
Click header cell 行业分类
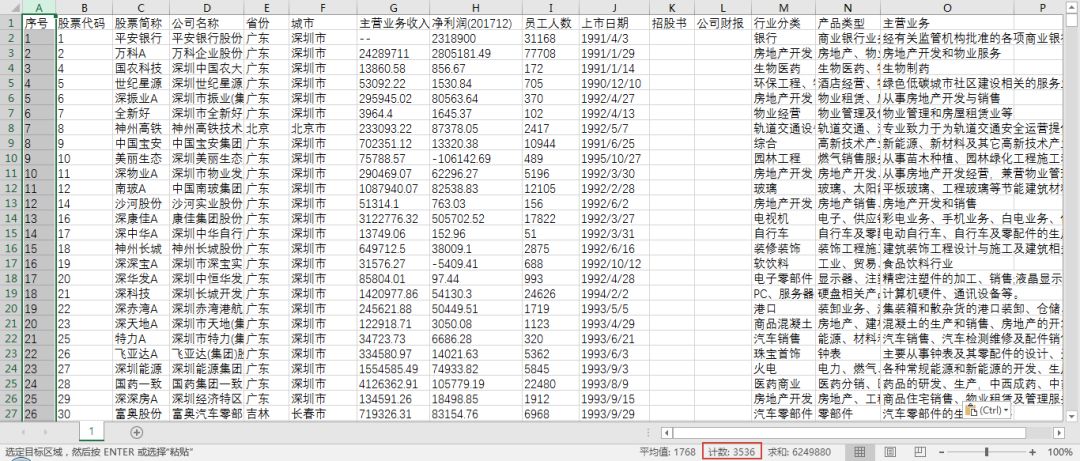point(784,23)
